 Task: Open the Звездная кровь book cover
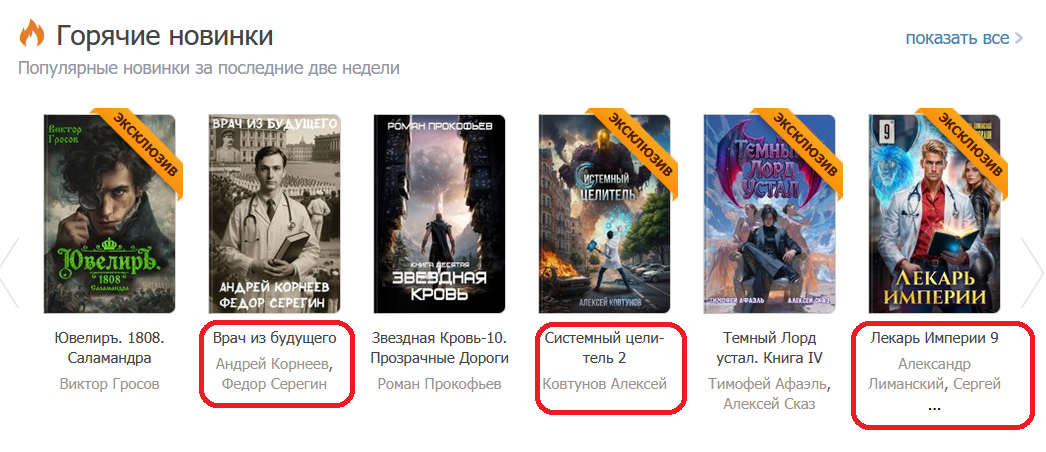[x=440, y=214]
